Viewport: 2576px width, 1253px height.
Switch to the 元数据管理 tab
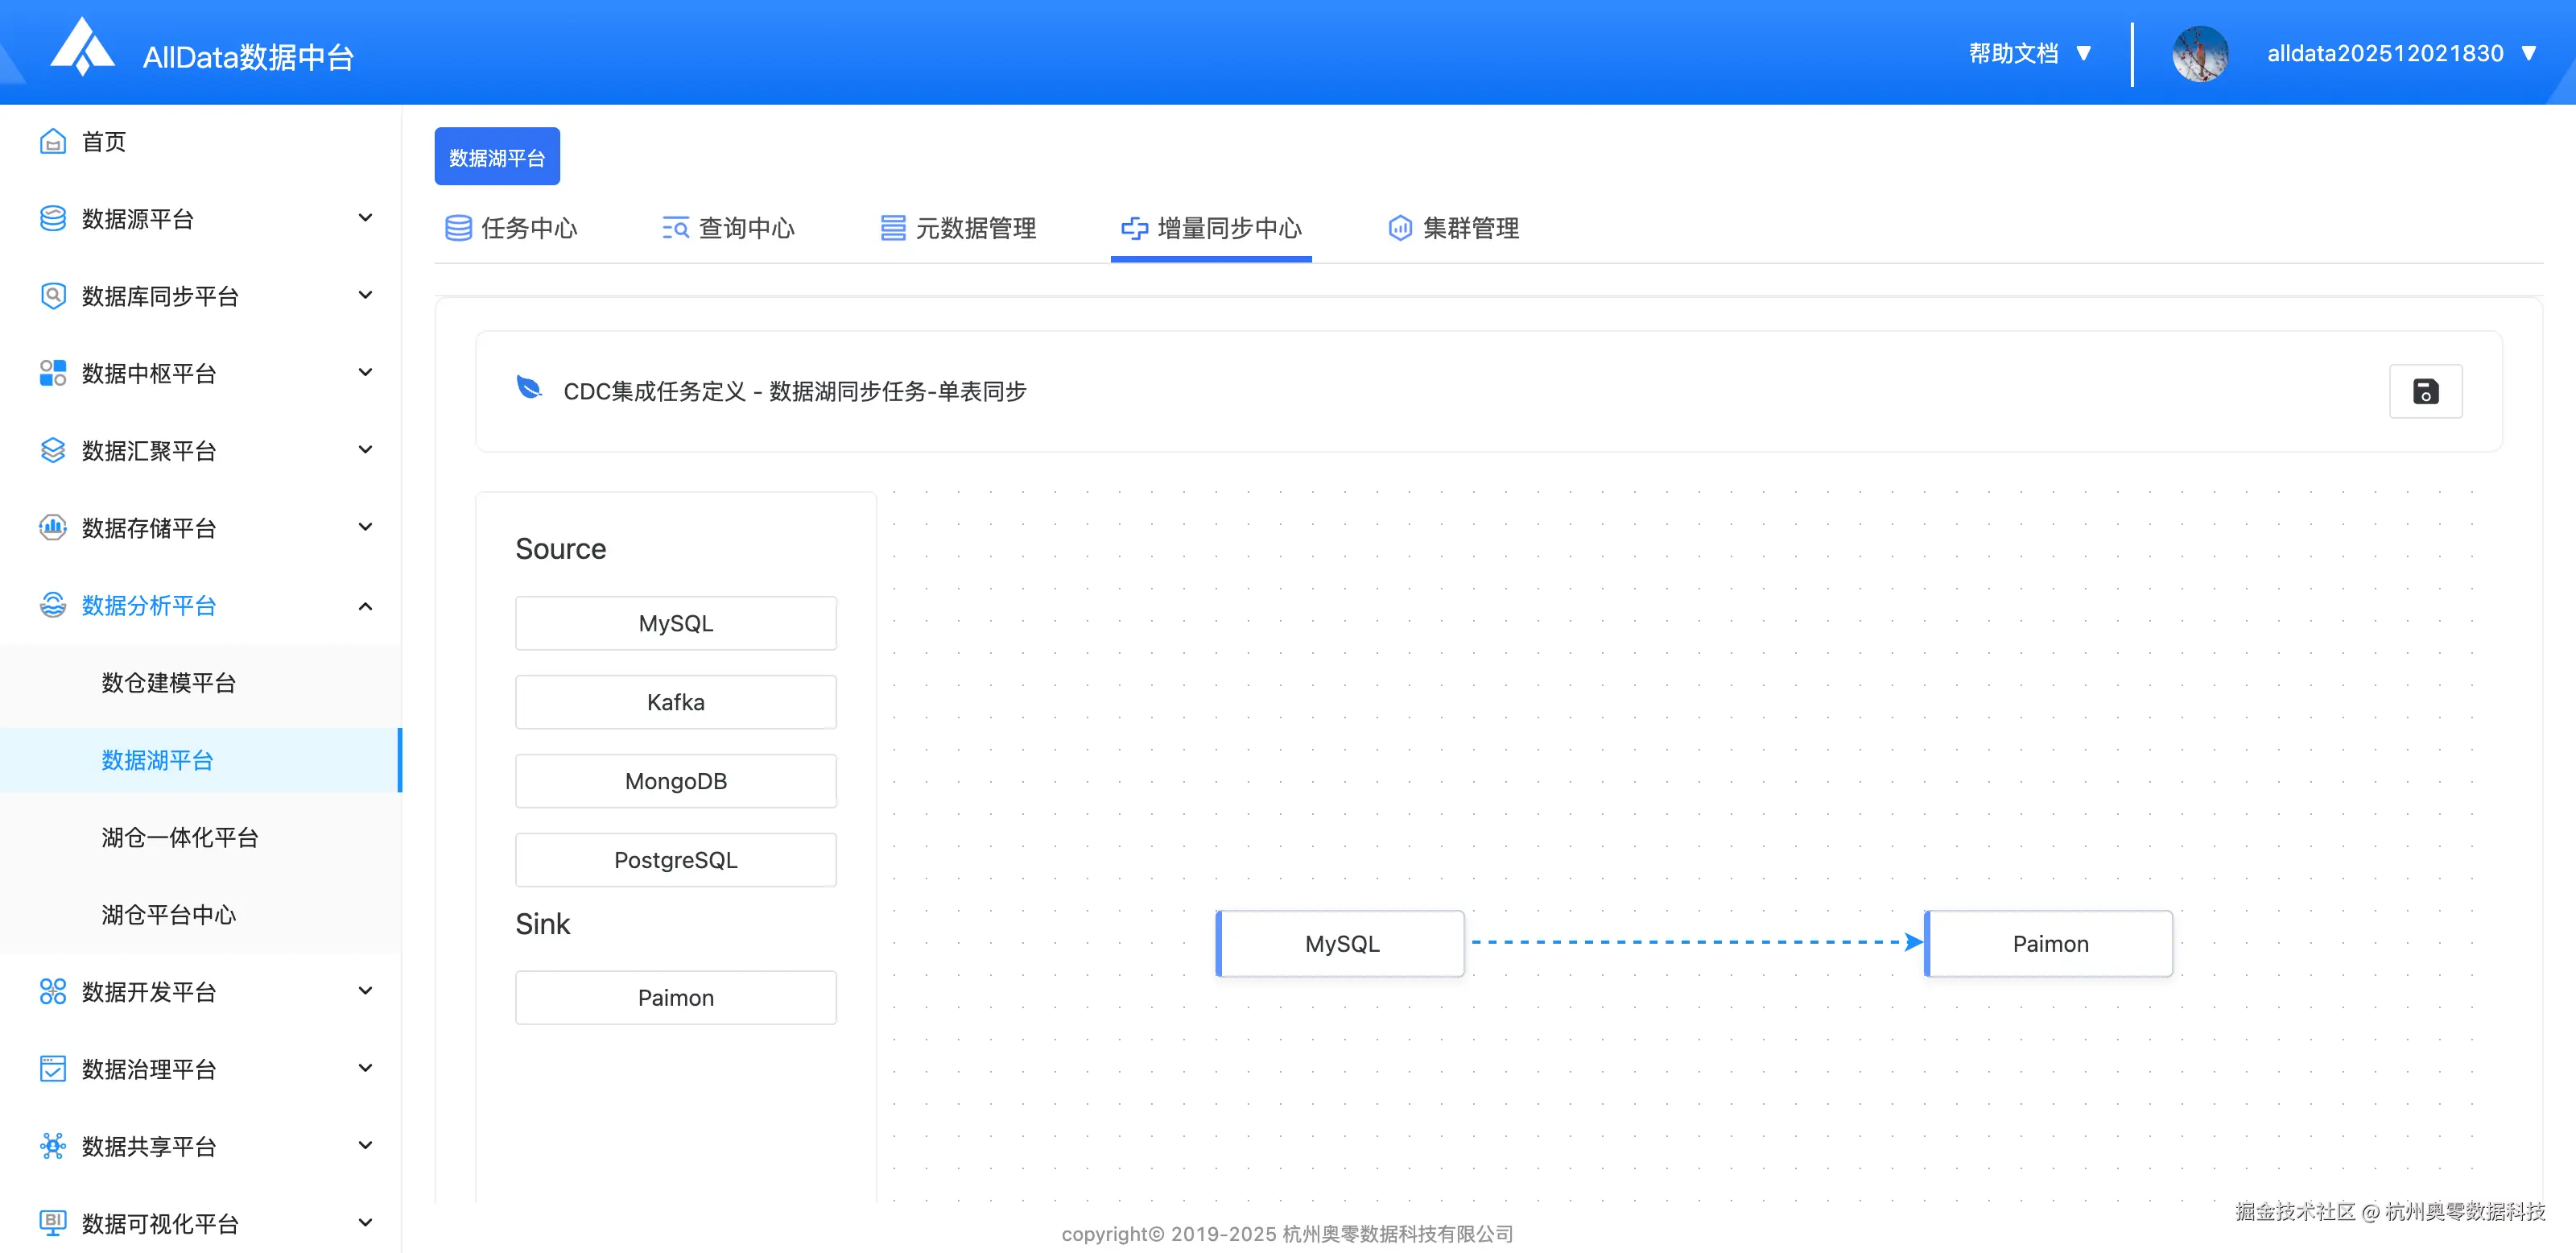click(x=958, y=228)
